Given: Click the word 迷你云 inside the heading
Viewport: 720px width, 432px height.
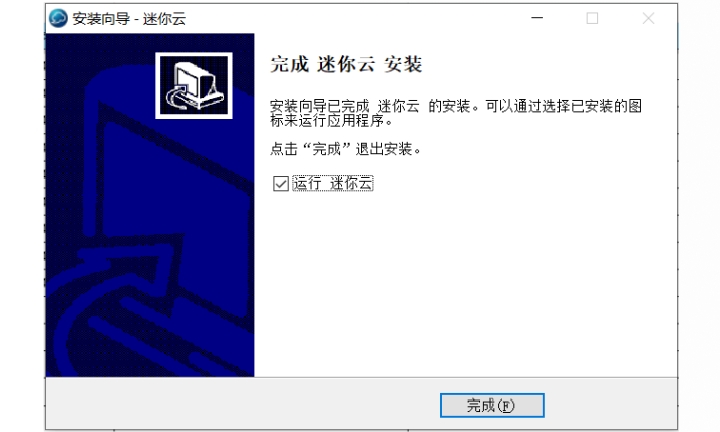Looking at the screenshot, I should 346,64.
